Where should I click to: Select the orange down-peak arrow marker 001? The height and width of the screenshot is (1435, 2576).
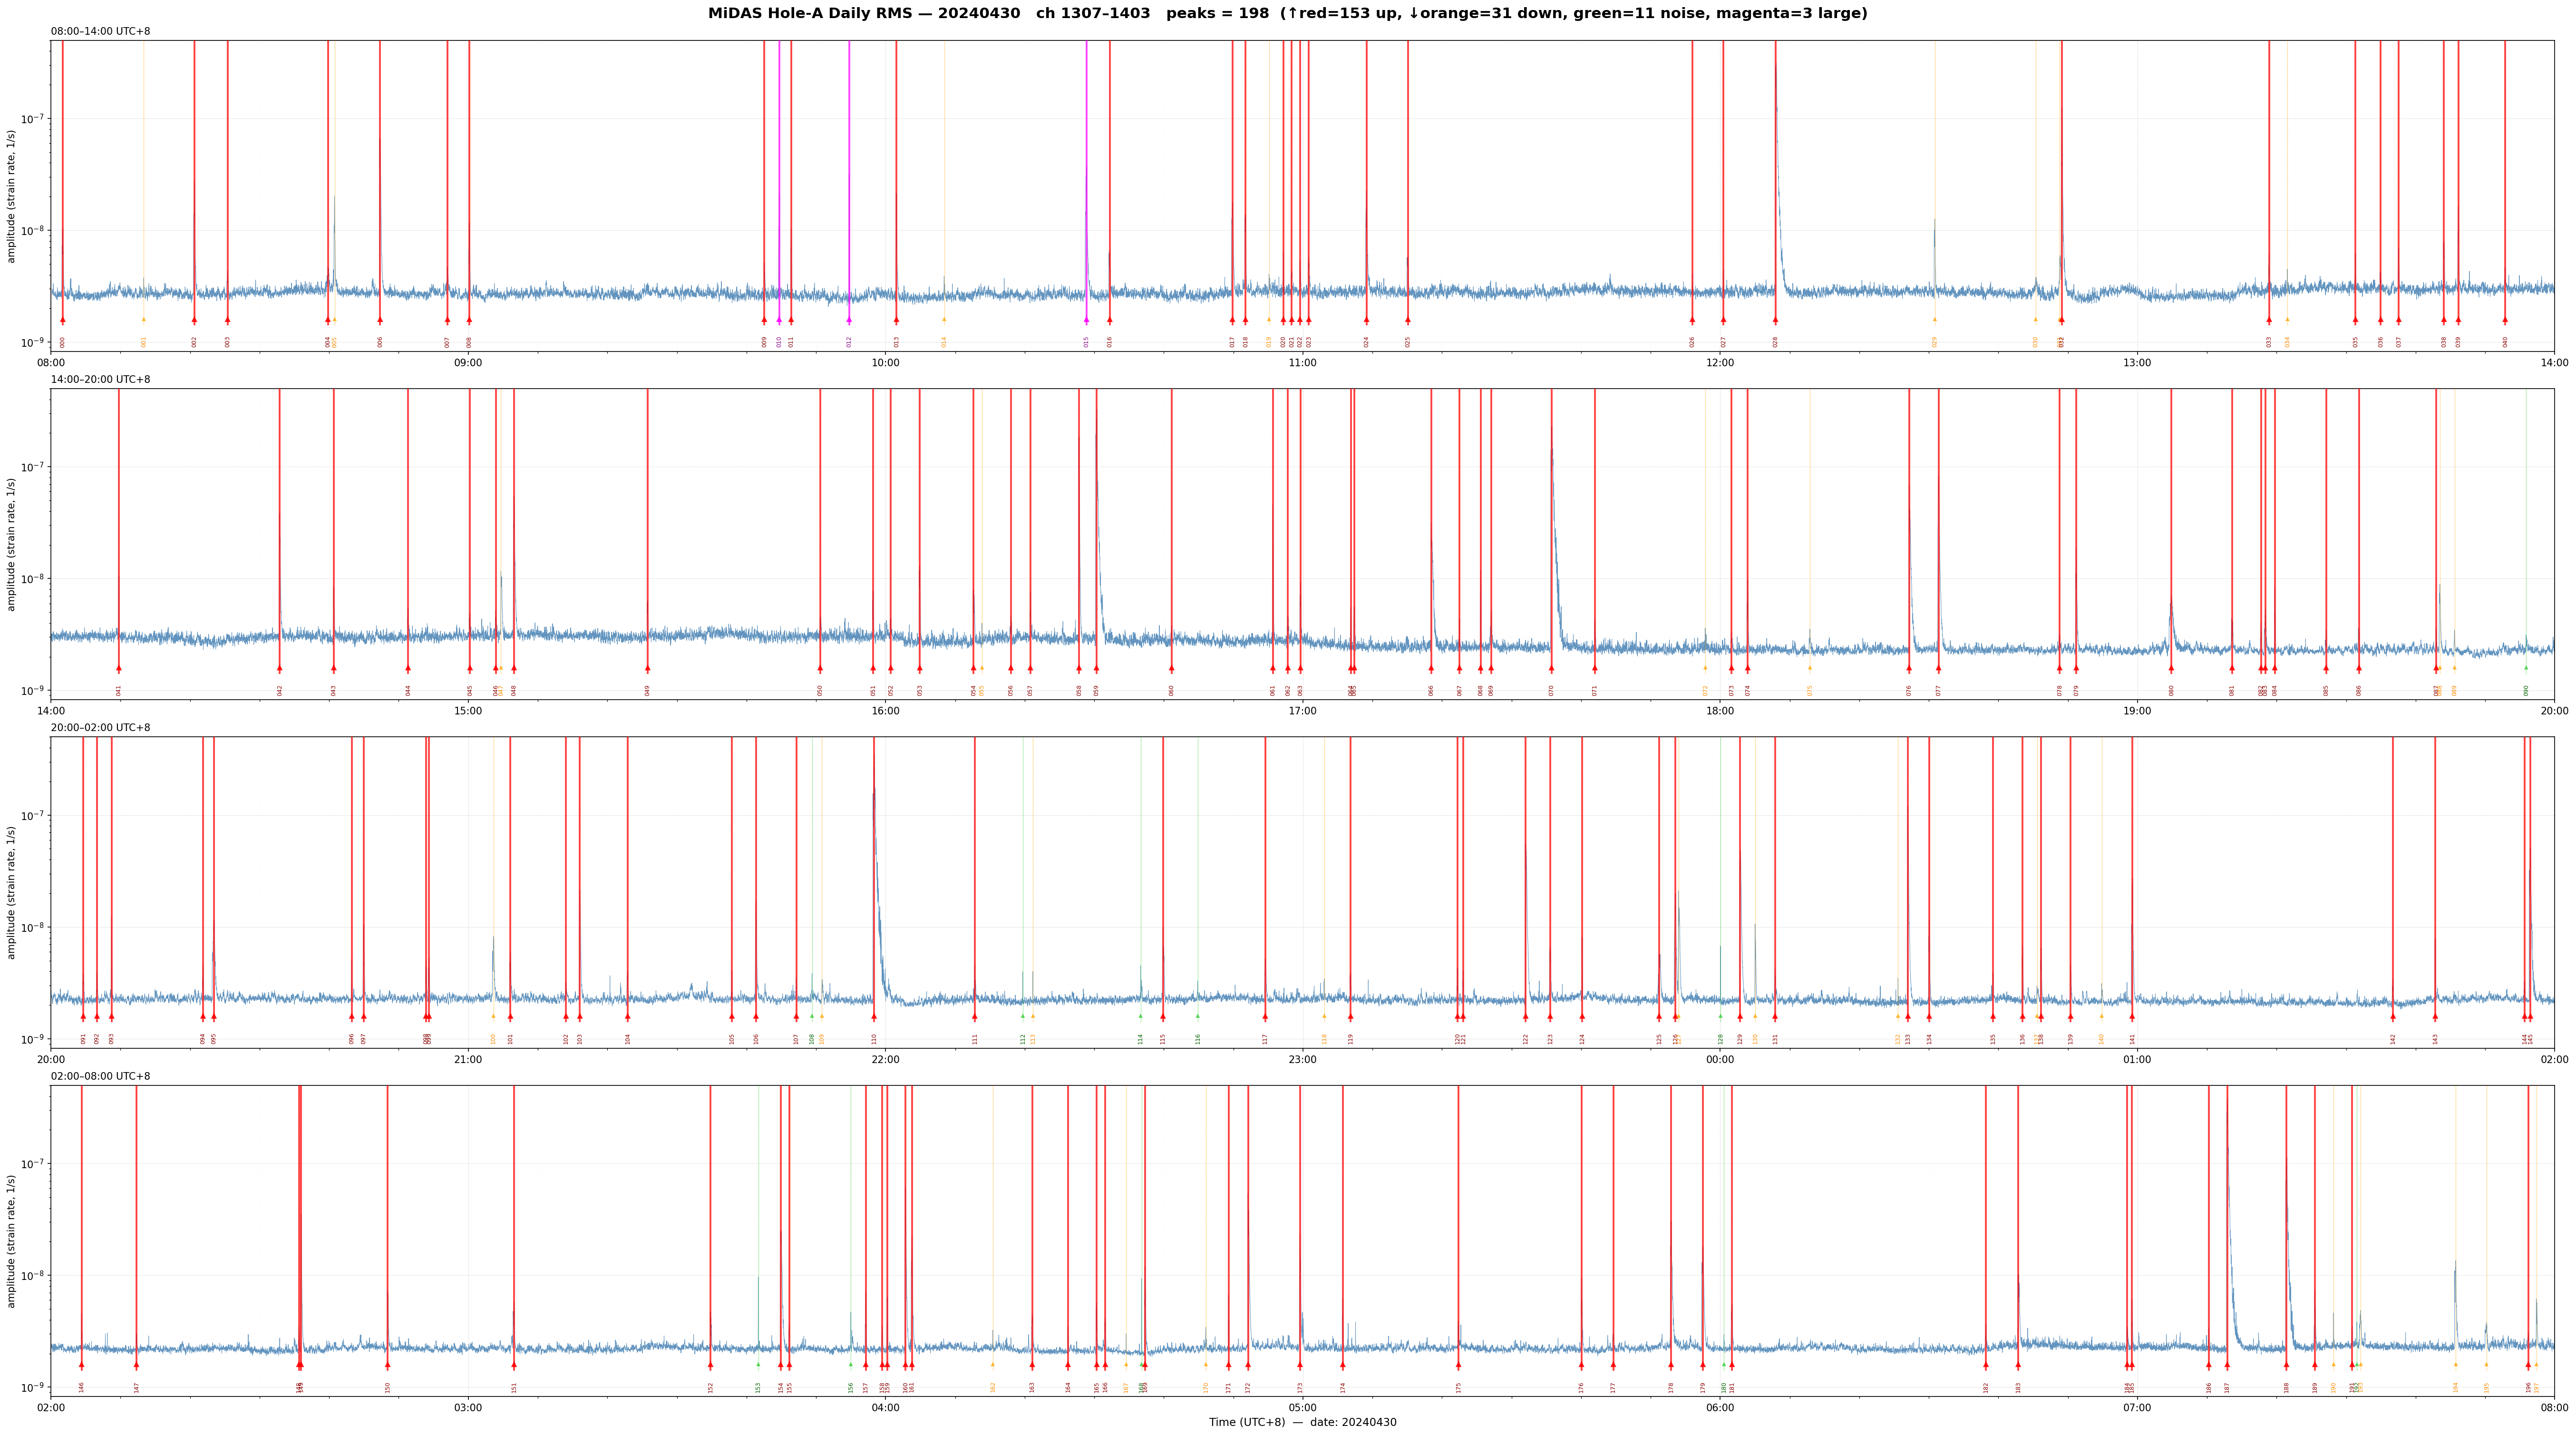(143, 320)
